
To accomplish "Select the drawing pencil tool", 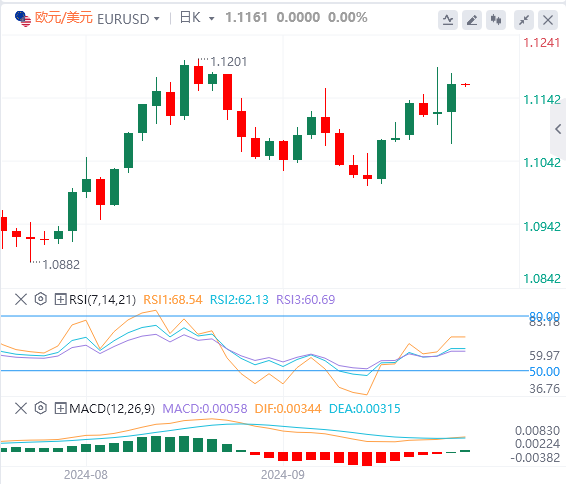I will coord(472,20).
